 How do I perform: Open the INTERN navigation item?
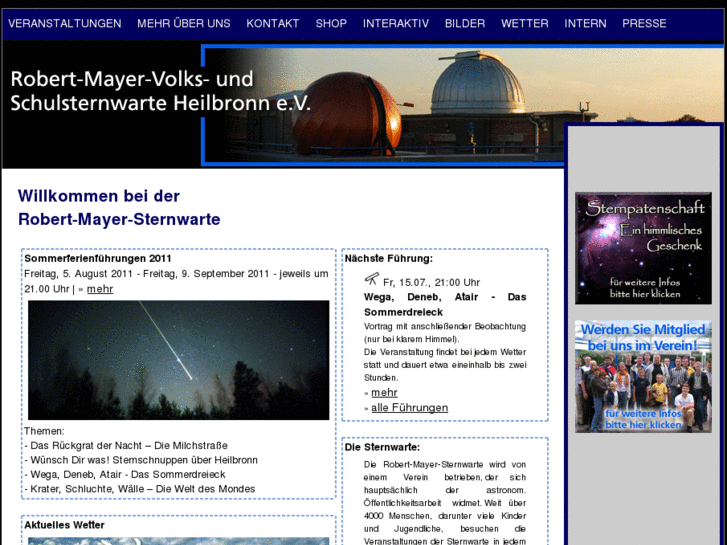tap(585, 24)
